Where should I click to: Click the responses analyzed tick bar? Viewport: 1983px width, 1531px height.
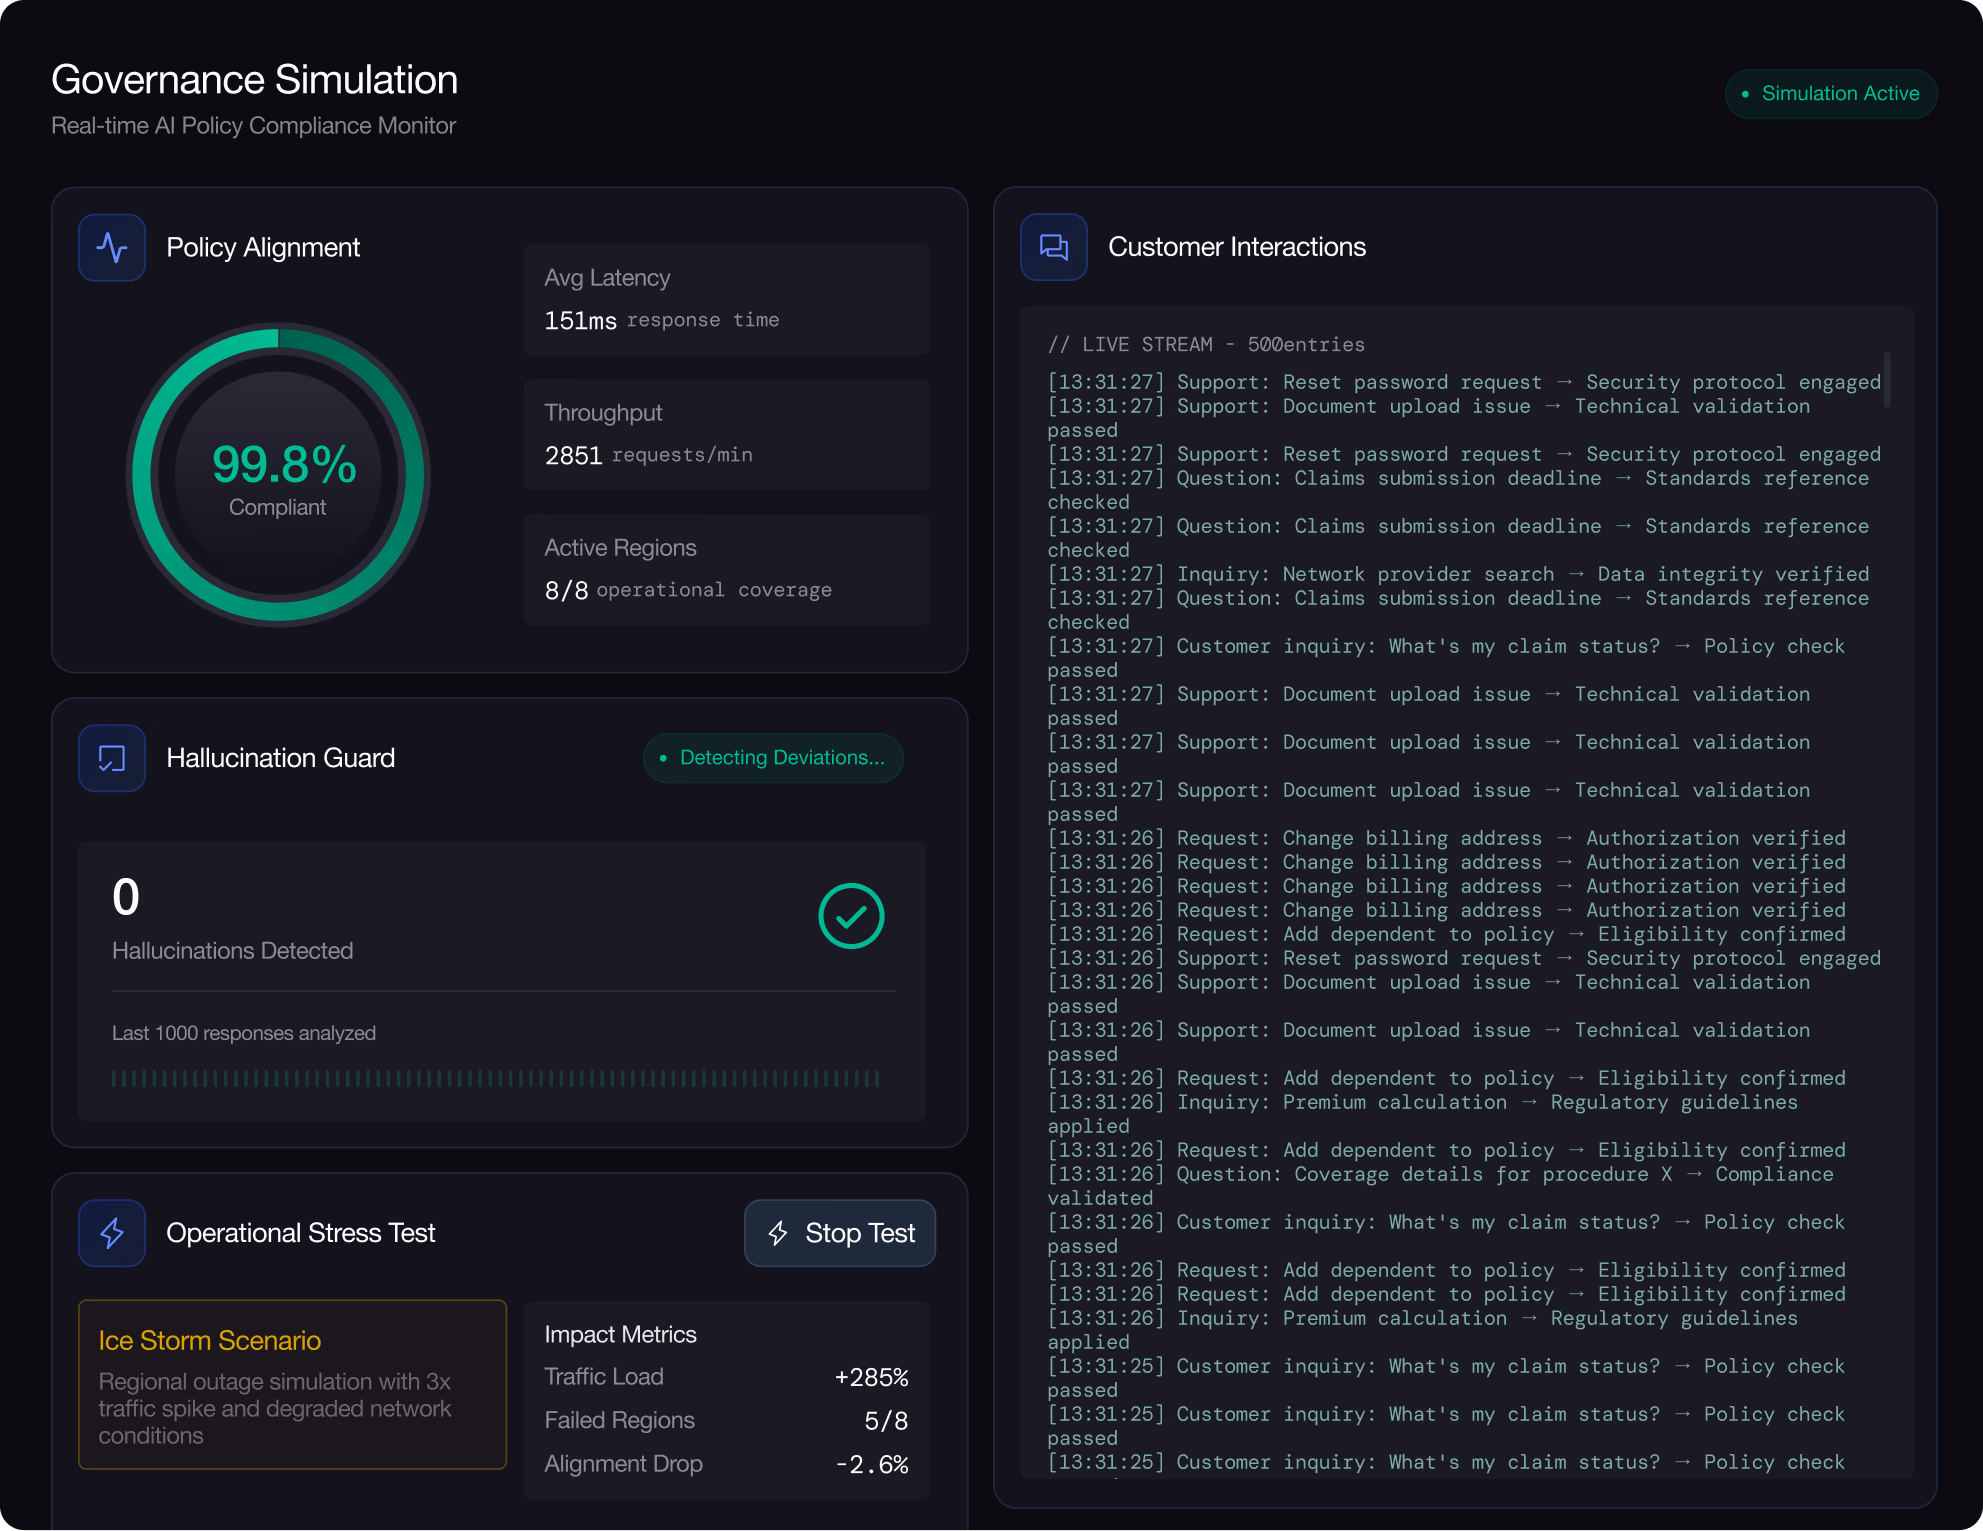496,1078
